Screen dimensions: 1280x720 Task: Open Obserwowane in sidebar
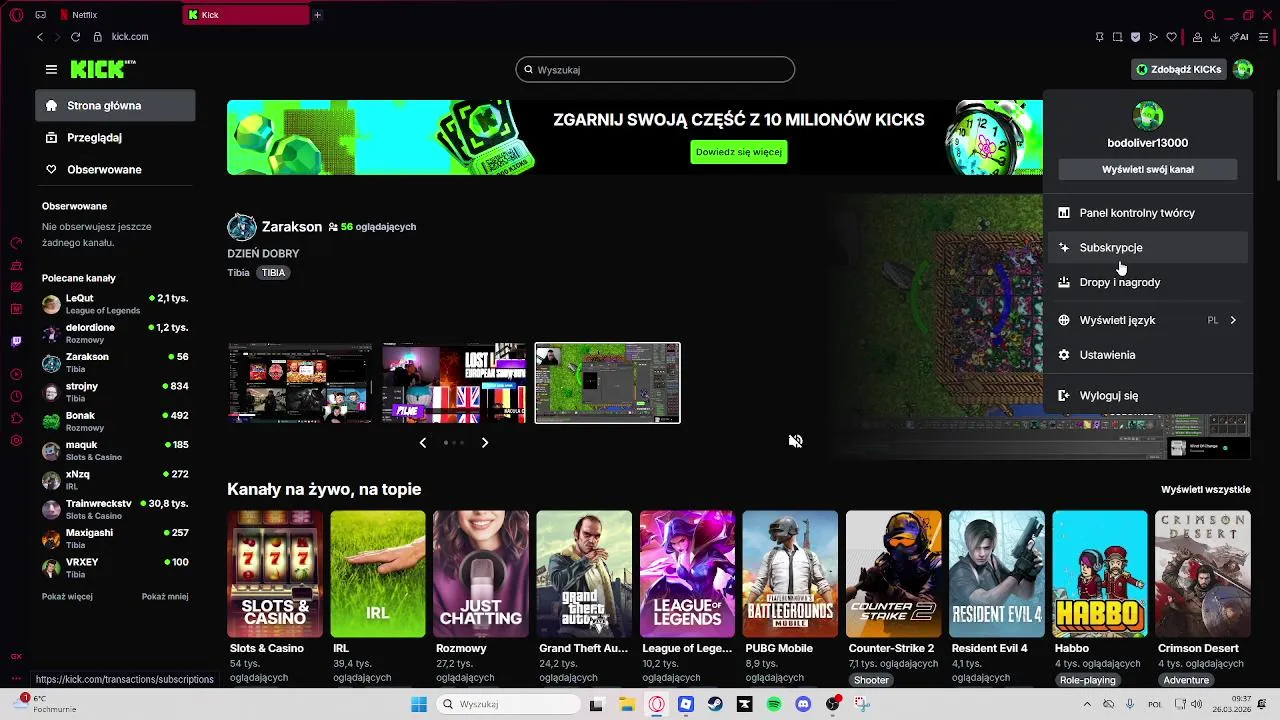point(115,169)
